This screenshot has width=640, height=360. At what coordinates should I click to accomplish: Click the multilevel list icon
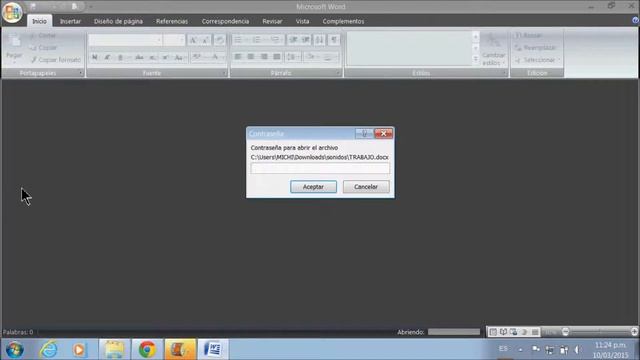(275, 40)
